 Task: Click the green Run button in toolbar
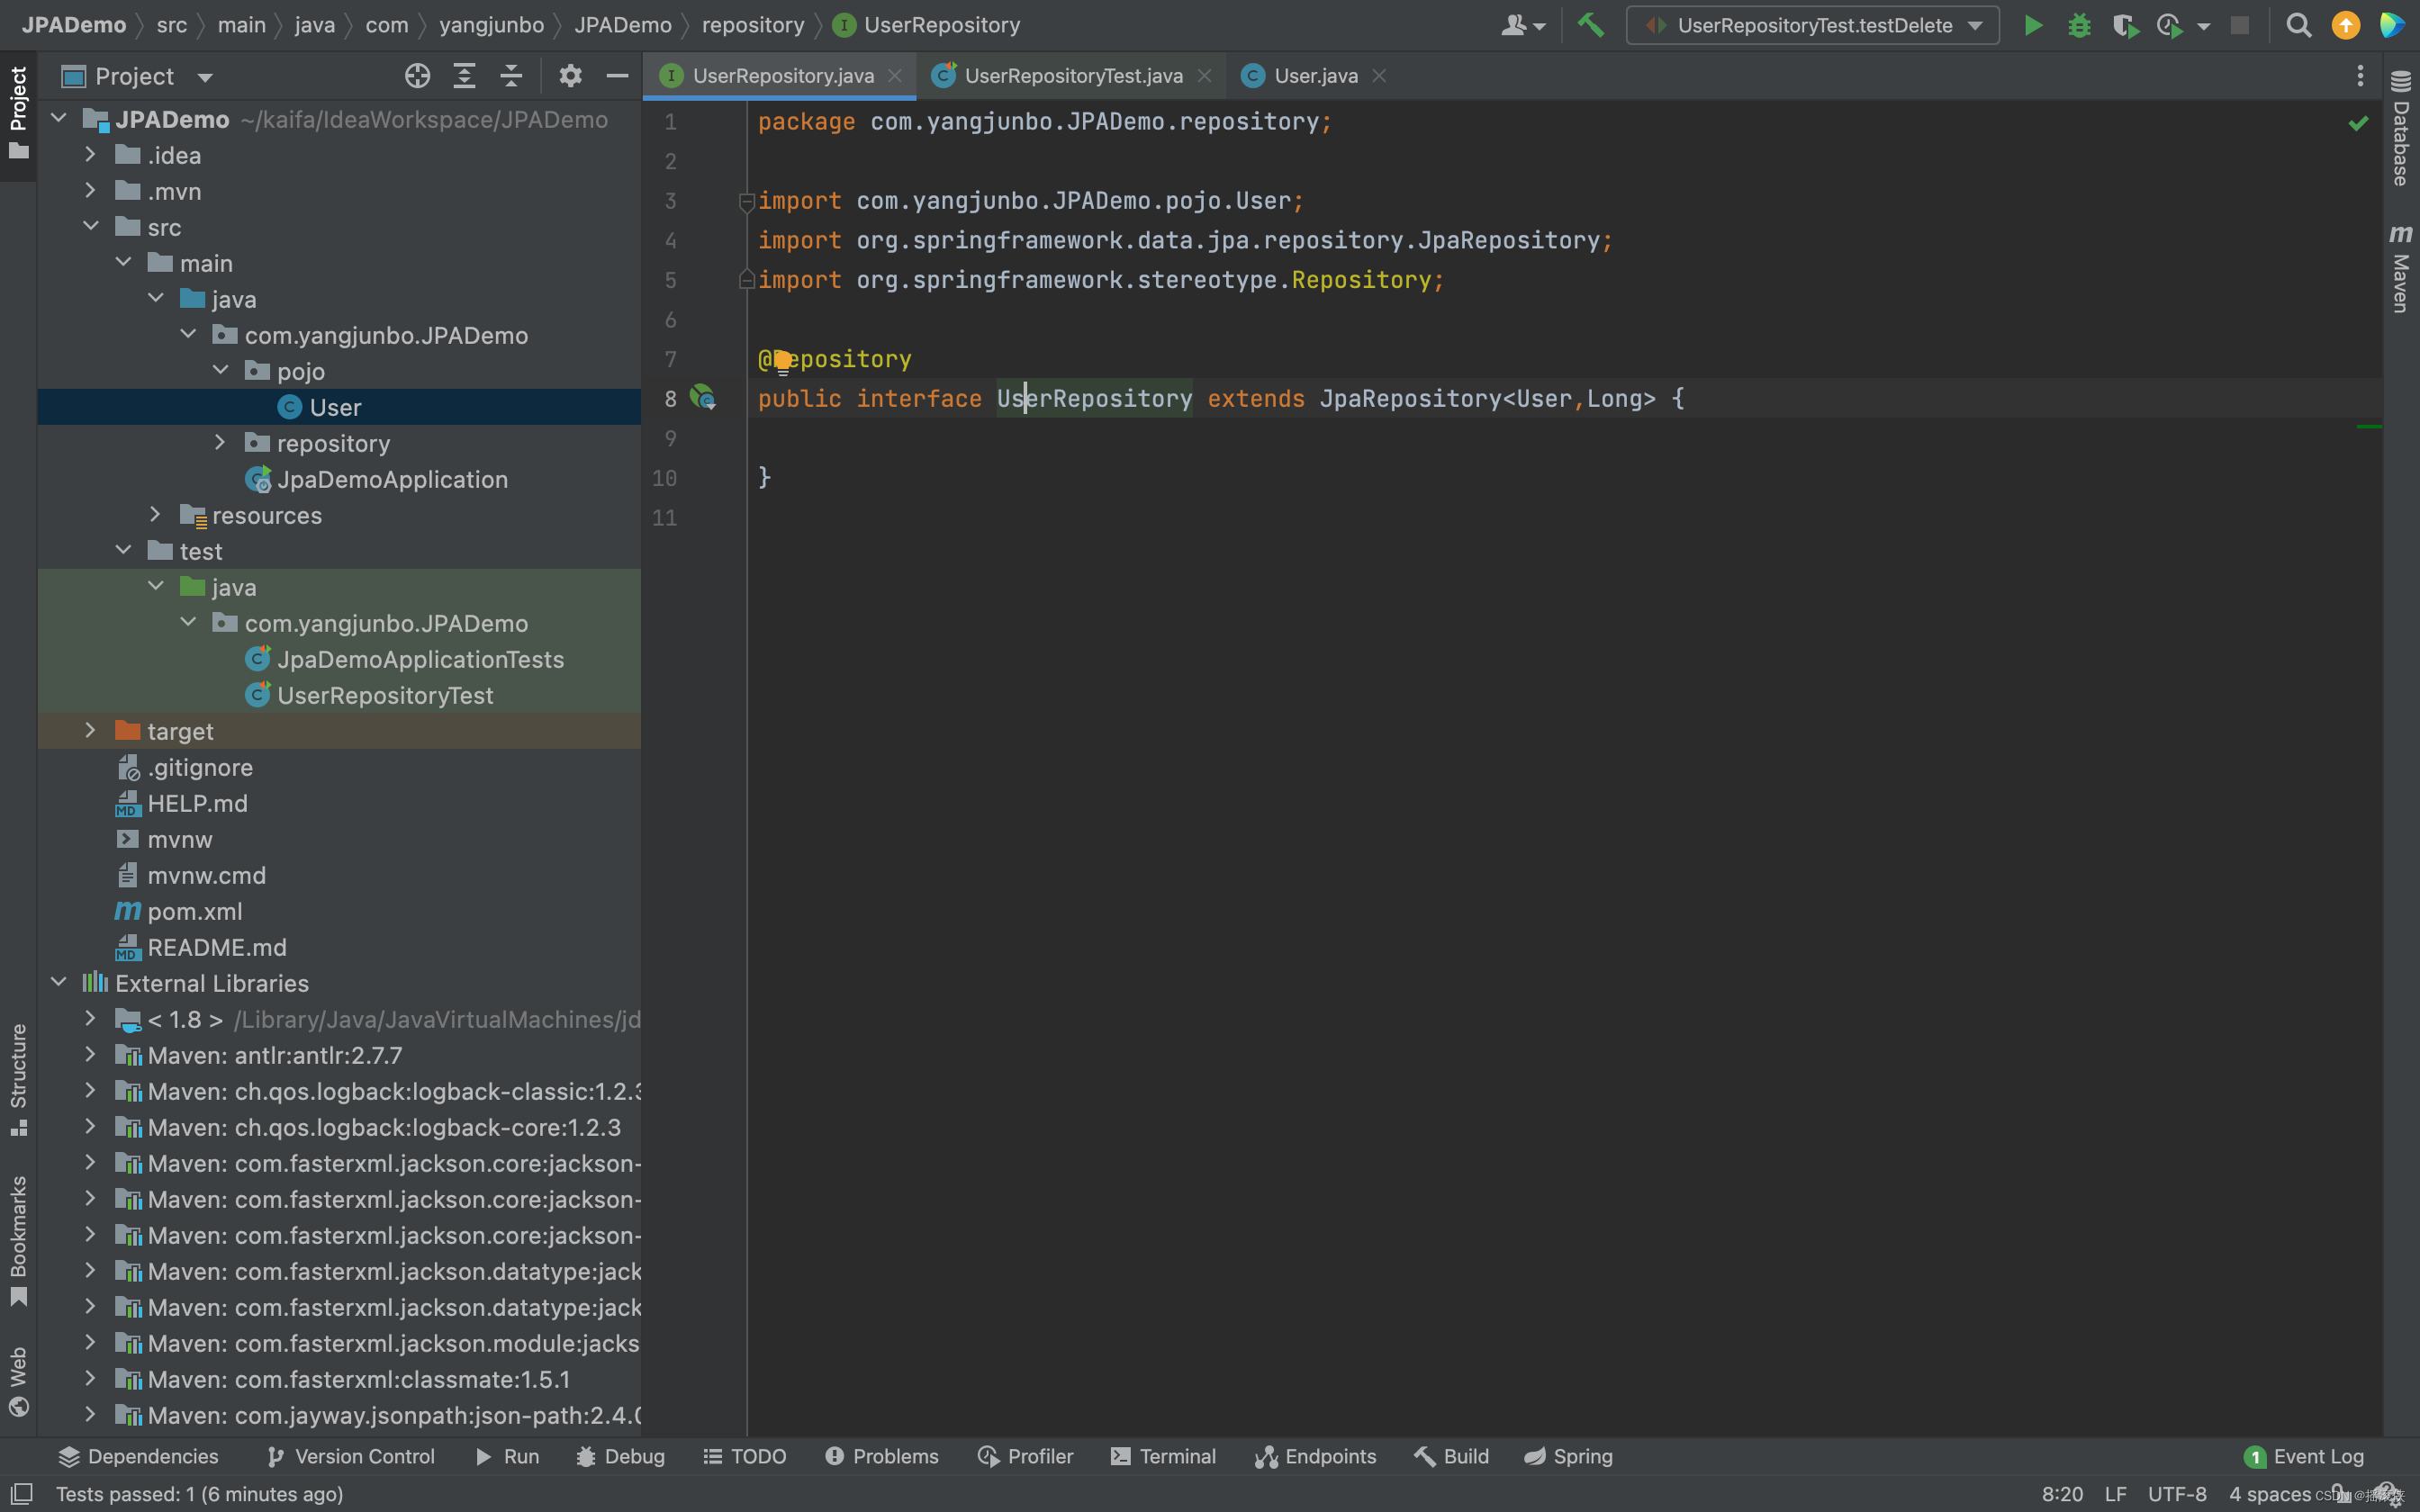(2032, 25)
